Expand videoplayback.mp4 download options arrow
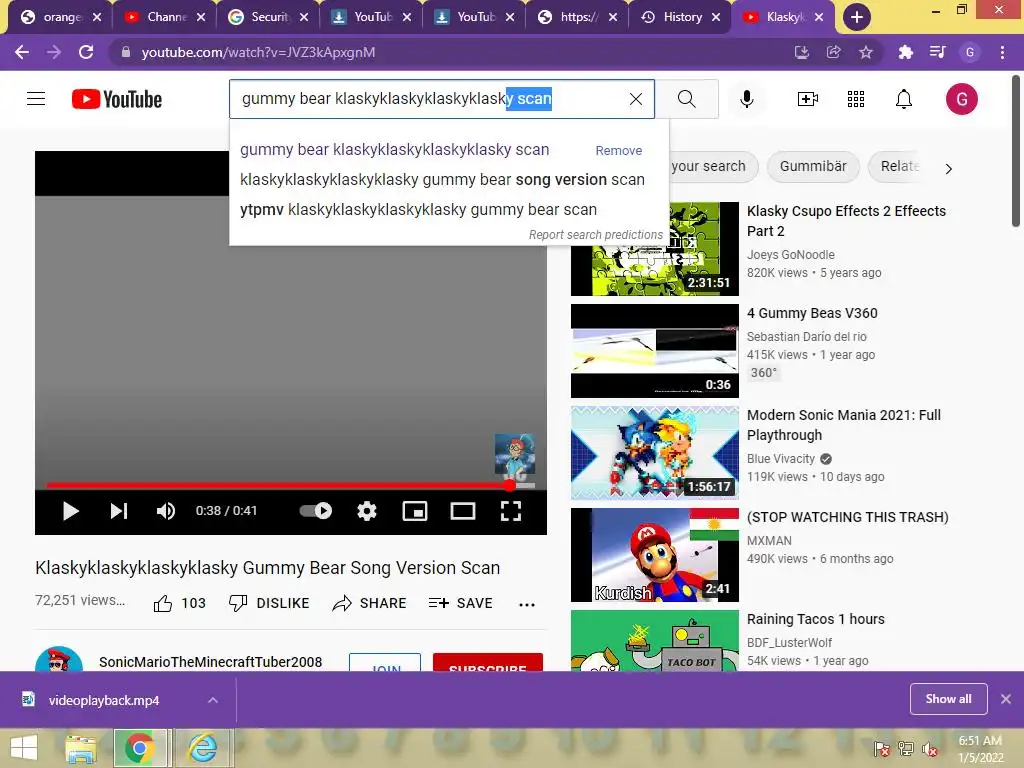The image size is (1024, 768). point(213,700)
